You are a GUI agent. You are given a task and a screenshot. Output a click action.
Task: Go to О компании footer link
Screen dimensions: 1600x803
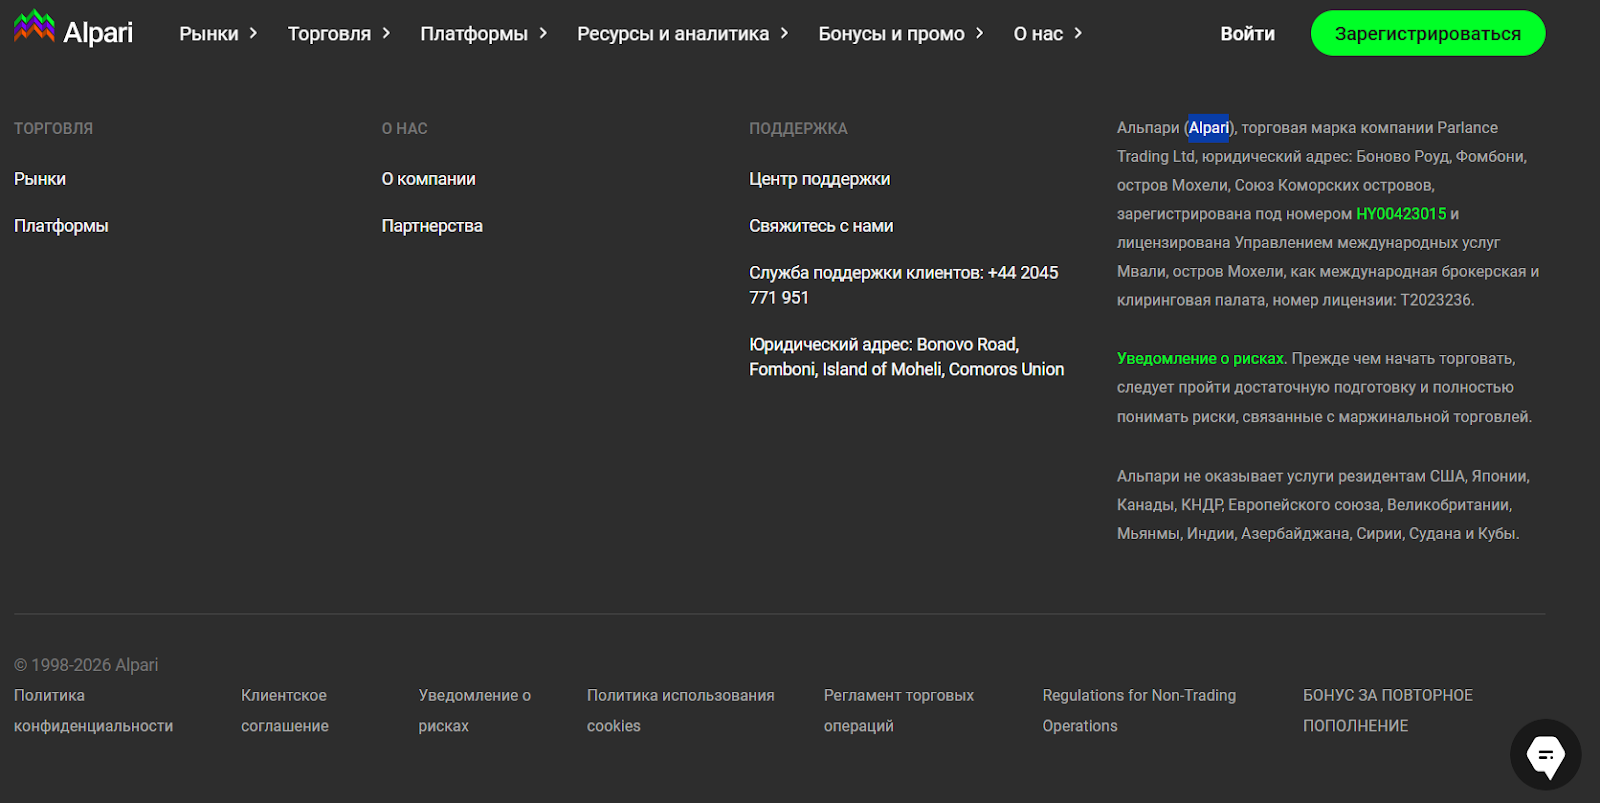coord(428,179)
